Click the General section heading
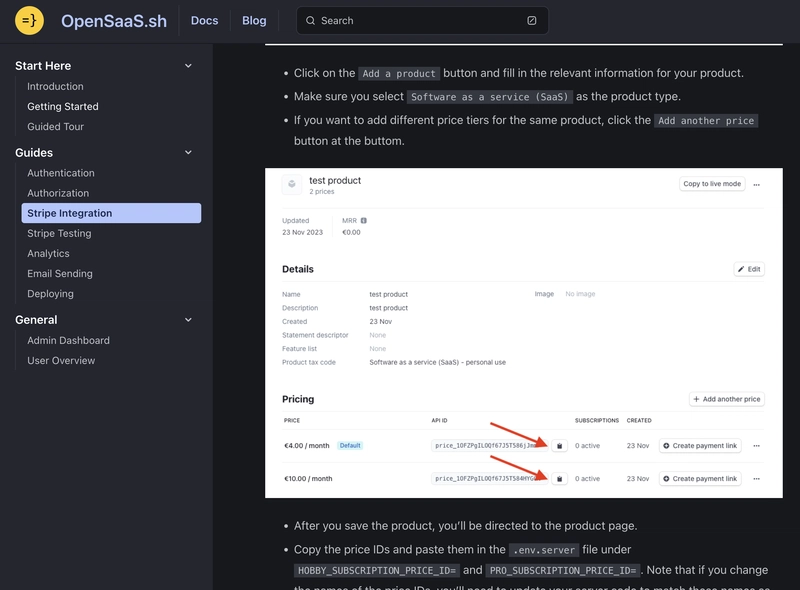Image resolution: width=800 pixels, height=590 pixels. (36, 320)
